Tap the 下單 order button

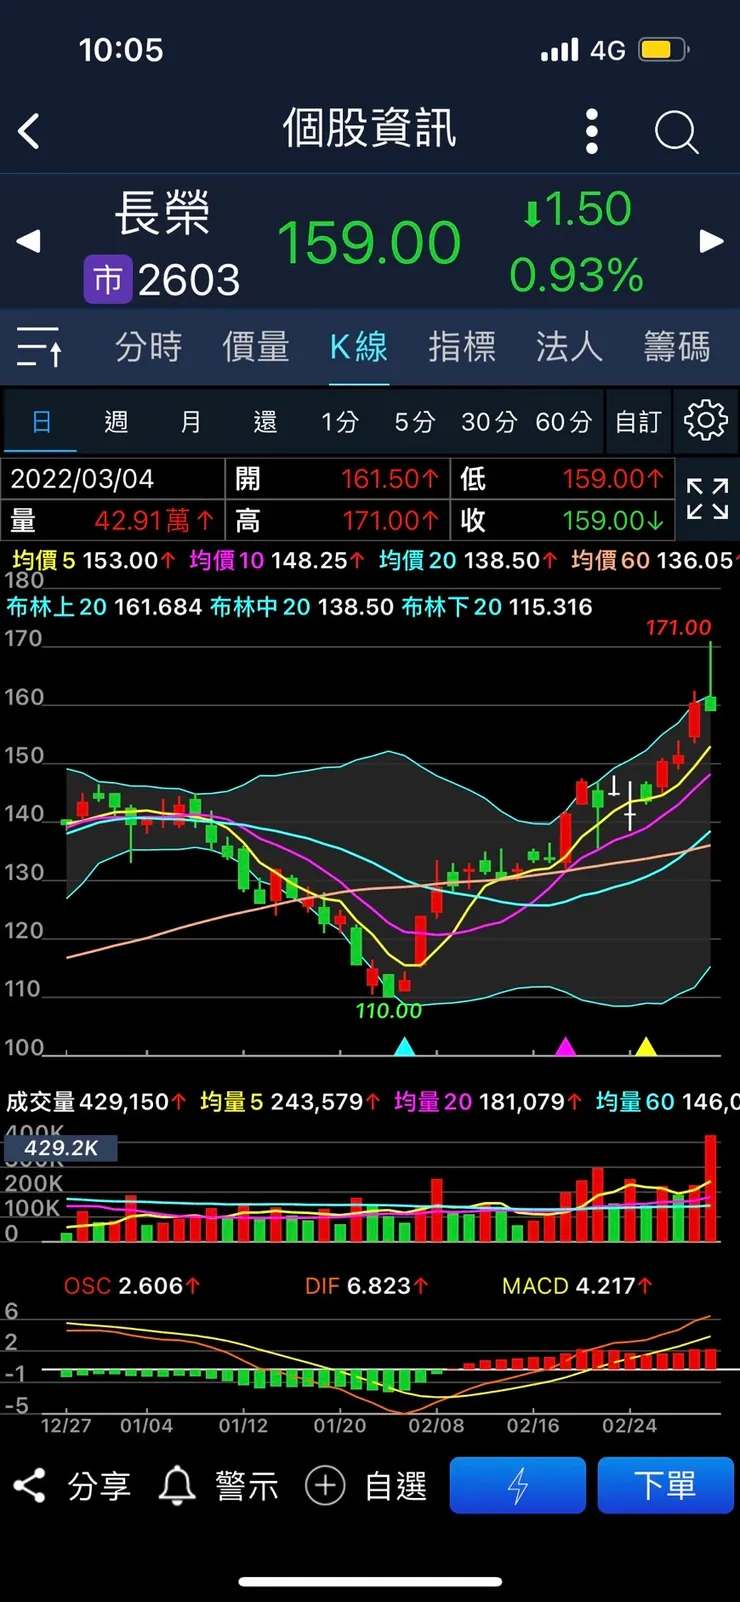click(x=665, y=1485)
